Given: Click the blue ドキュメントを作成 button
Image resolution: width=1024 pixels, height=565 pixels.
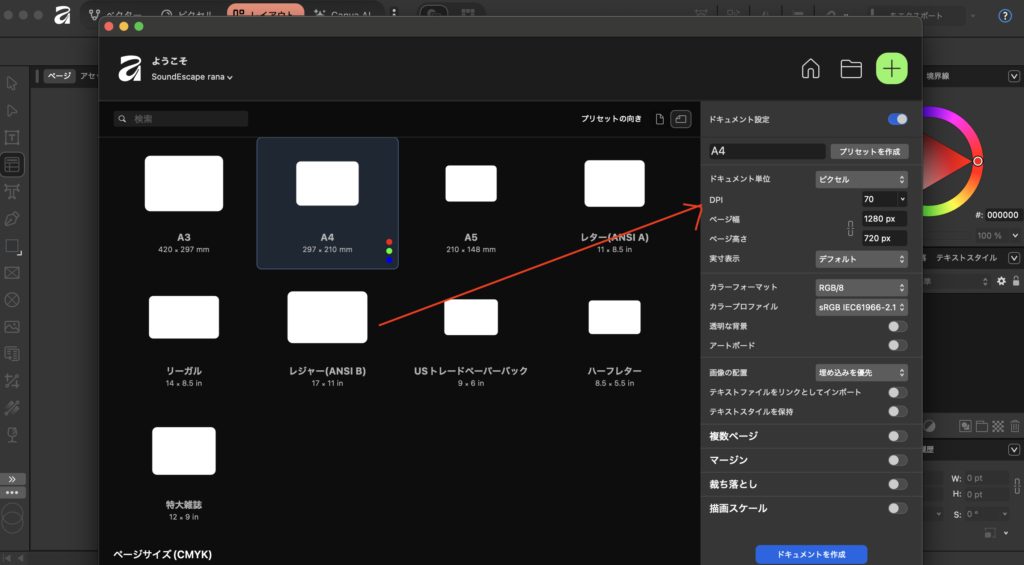Looking at the screenshot, I should [x=811, y=553].
